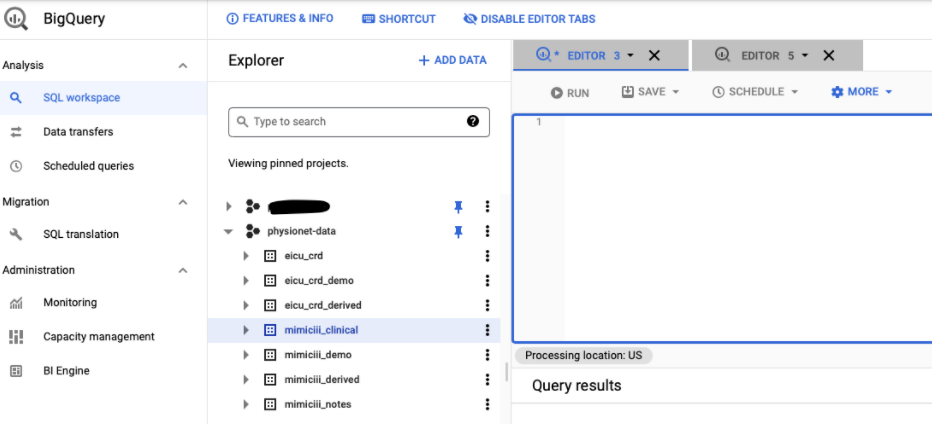The height and width of the screenshot is (424, 932).
Task: Click the search help question mark icon
Action: coord(473,121)
